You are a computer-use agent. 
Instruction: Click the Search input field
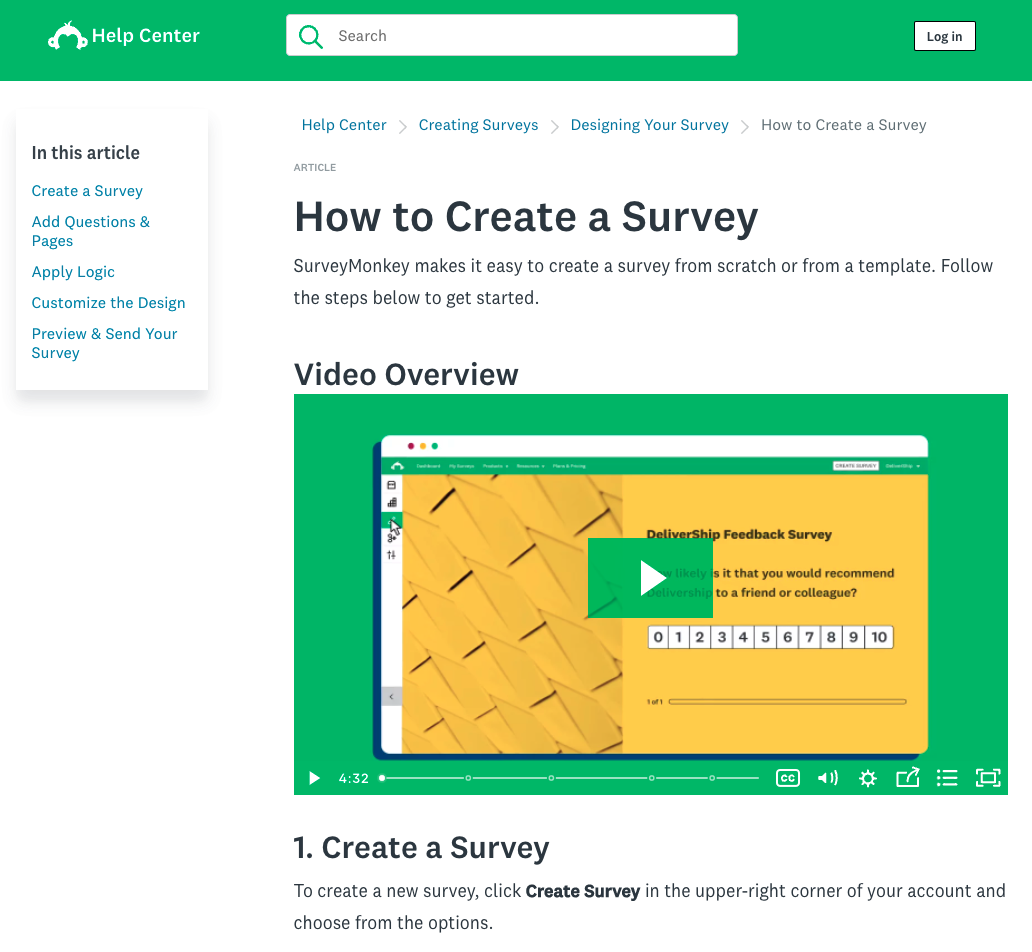[x=511, y=36]
